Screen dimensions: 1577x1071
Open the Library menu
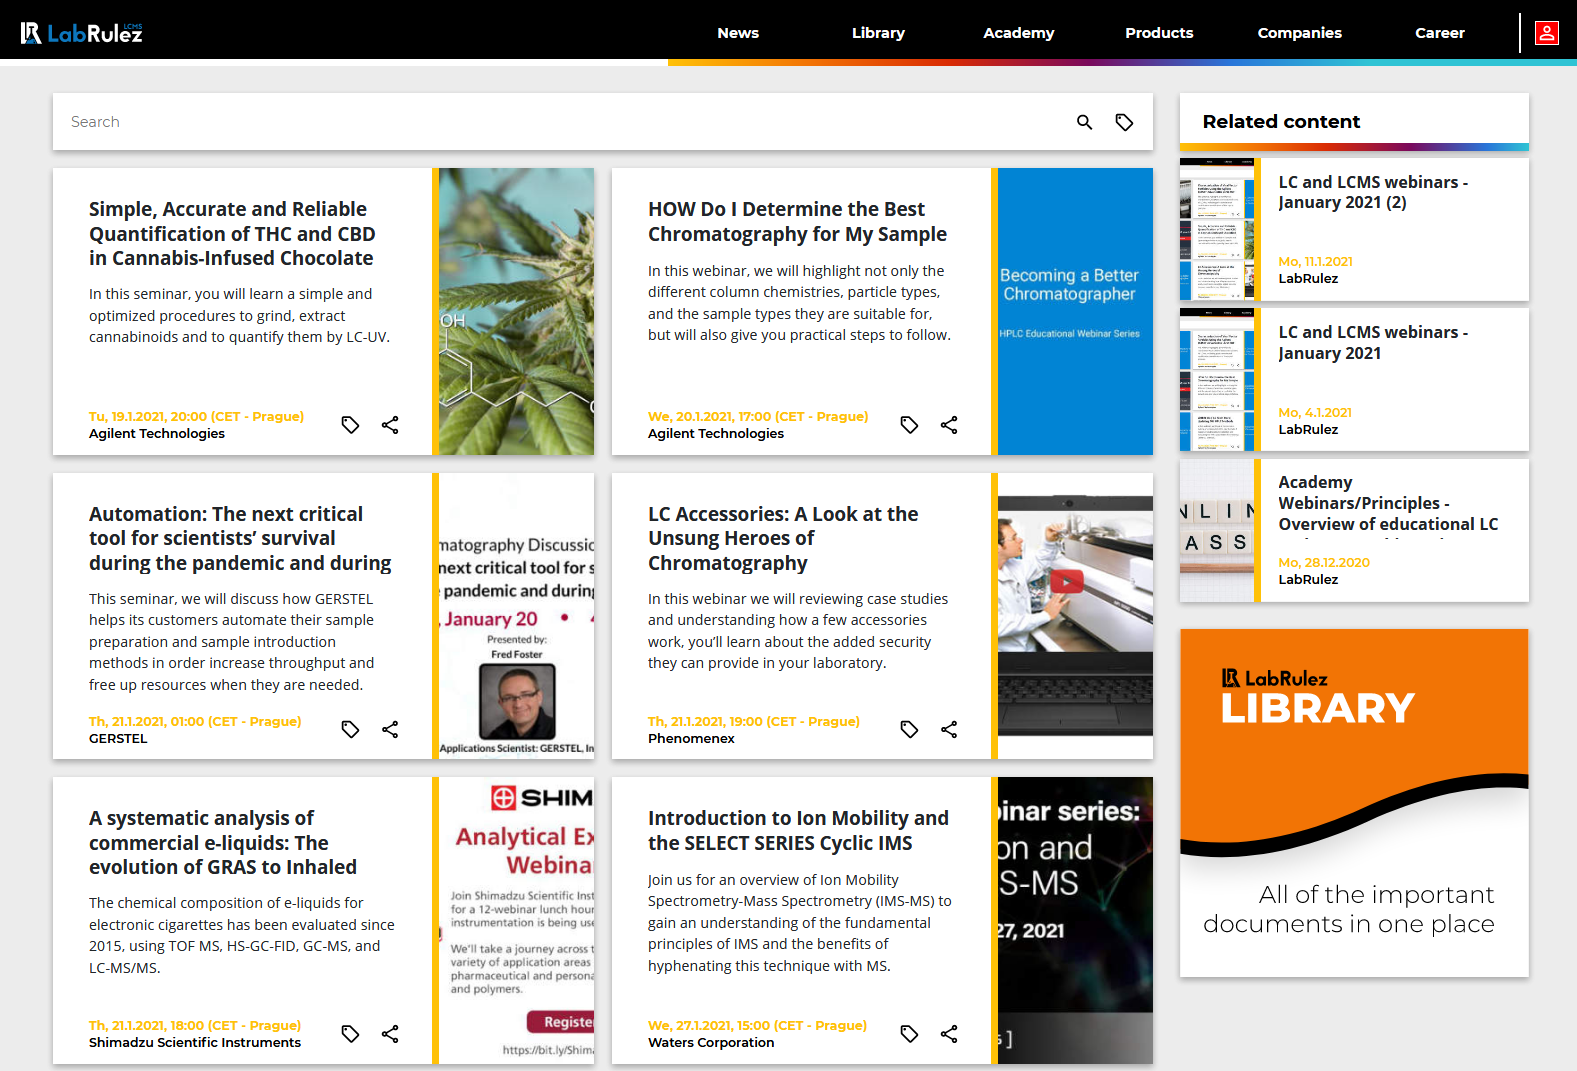(x=878, y=33)
